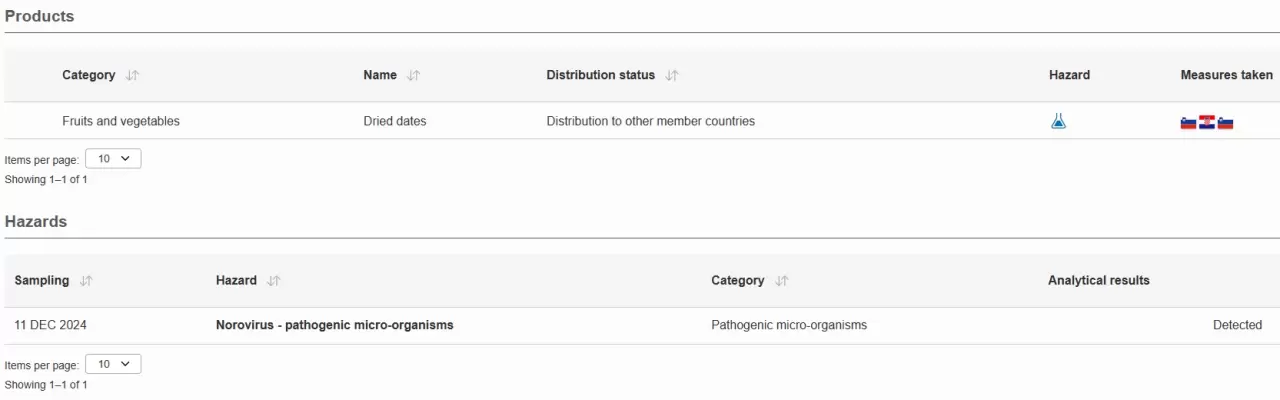1280x400 pixels.
Task: Click the leftmost Slovenia flag icon
Action: [x=1189, y=123]
